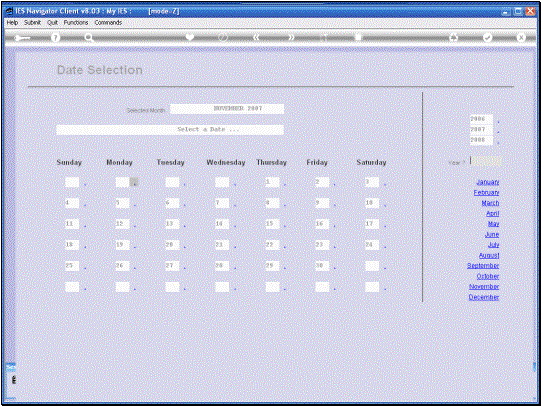This screenshot has width=541, height=406.
Task: Switch to November
Action: tap(484, 287)
